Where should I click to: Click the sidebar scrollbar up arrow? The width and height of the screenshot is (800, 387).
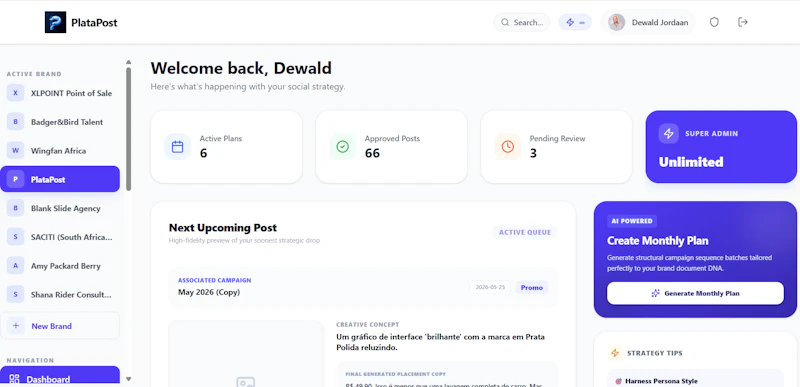pyautogui.click(x=129, y=62)
